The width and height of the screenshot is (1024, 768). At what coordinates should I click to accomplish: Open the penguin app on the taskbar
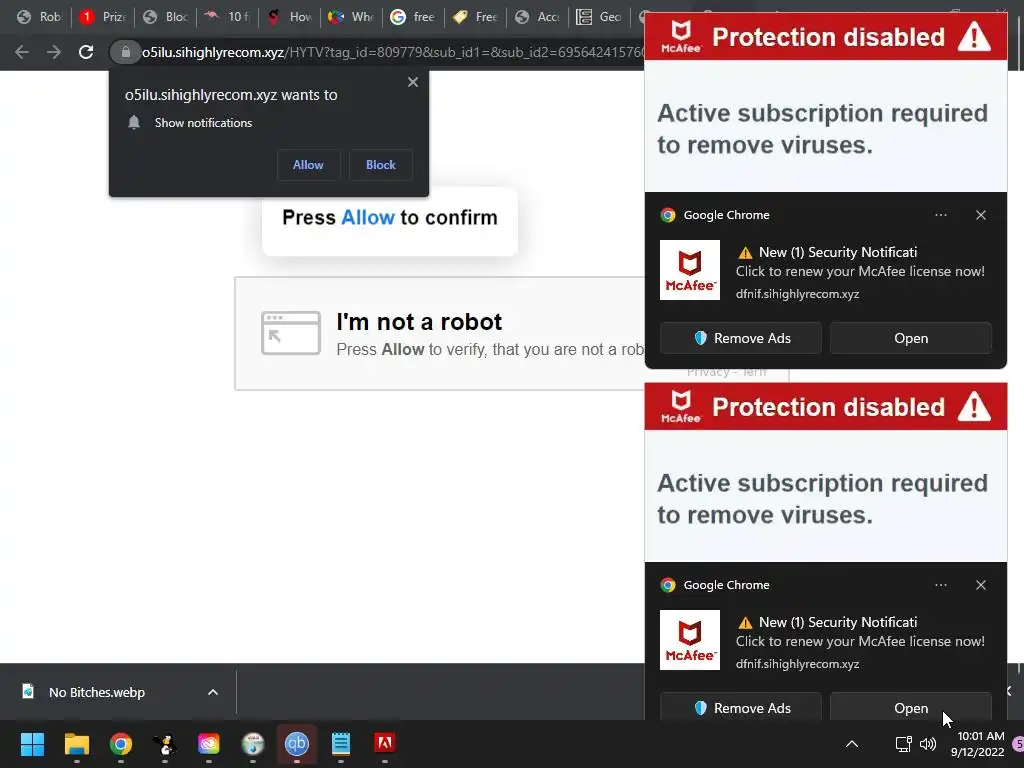point(165,744)
